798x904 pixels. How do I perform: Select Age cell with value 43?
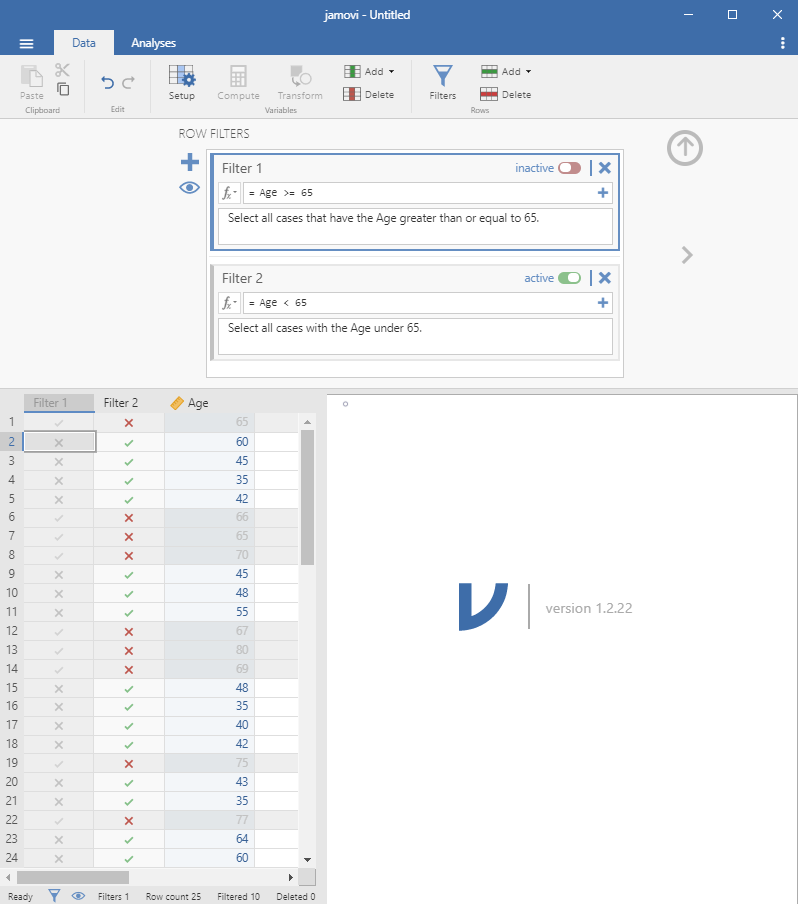point(210,782)
